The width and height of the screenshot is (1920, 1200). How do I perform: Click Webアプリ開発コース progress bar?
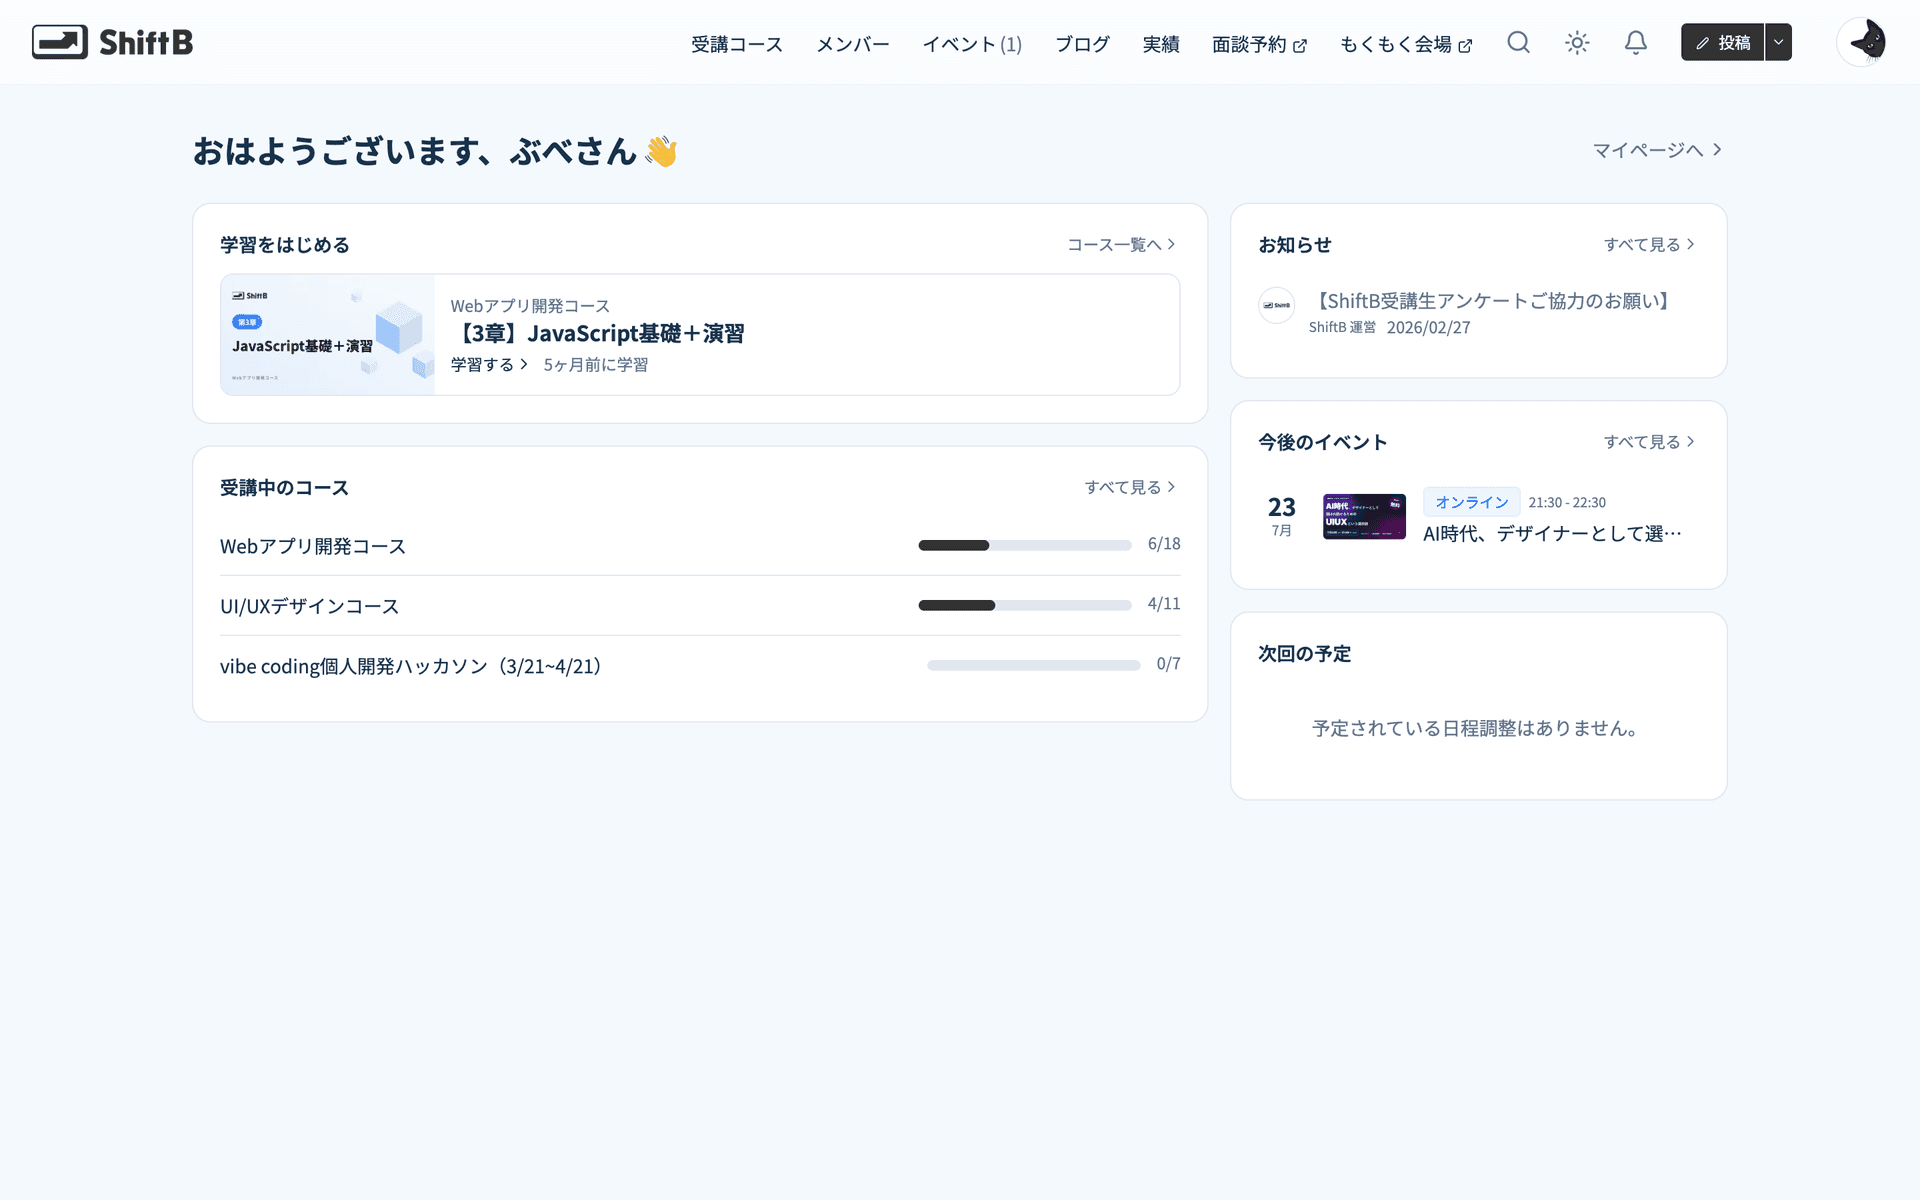1025,545
